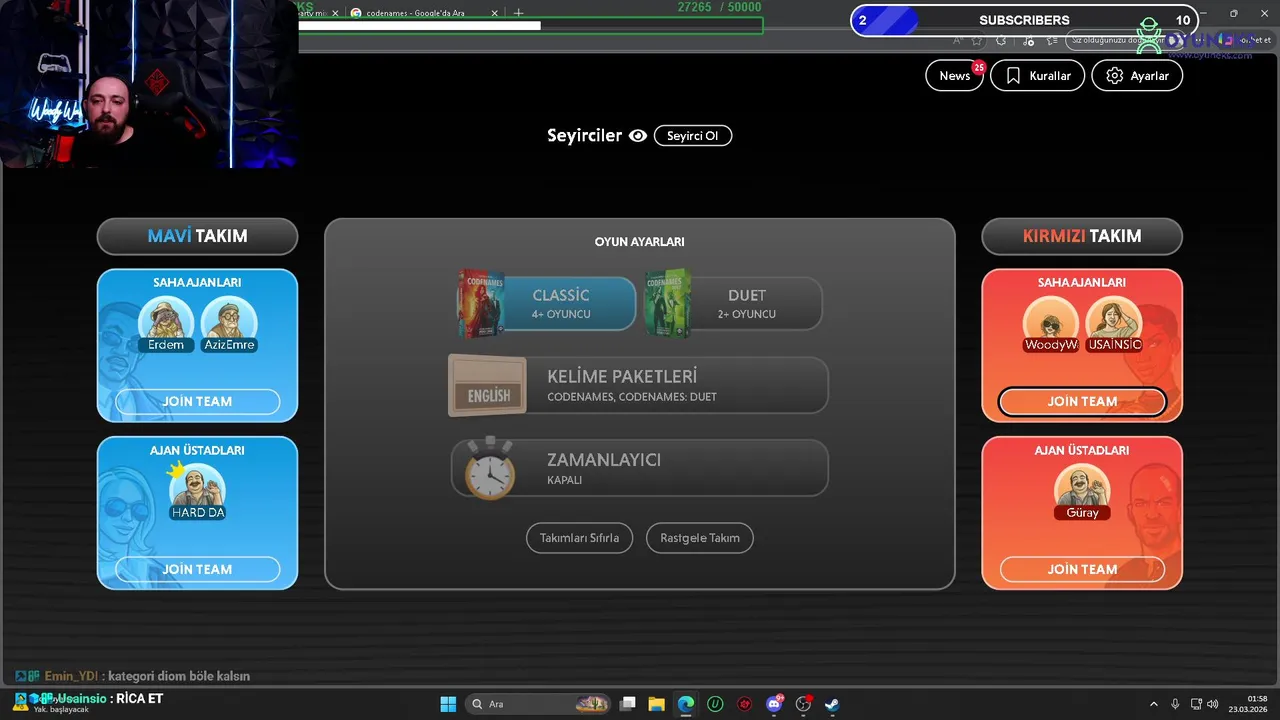Join Kırmızı team Saha Ajanları
Viewport: 1280px width, 720px height.
pyautogui.click(x=1082, y=402)
